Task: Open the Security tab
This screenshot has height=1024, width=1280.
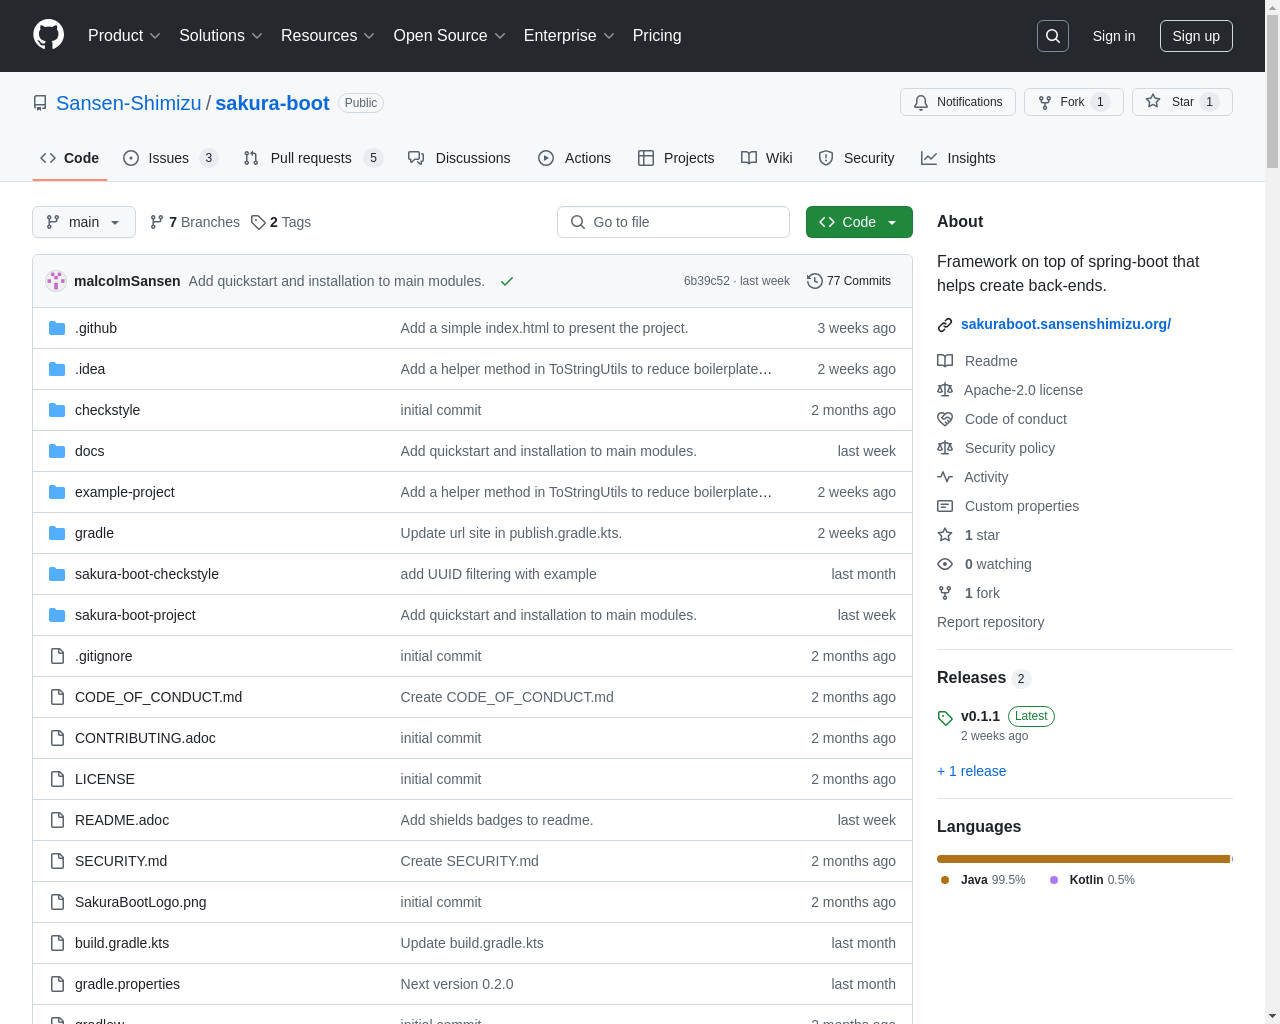Action: [856, 158]
